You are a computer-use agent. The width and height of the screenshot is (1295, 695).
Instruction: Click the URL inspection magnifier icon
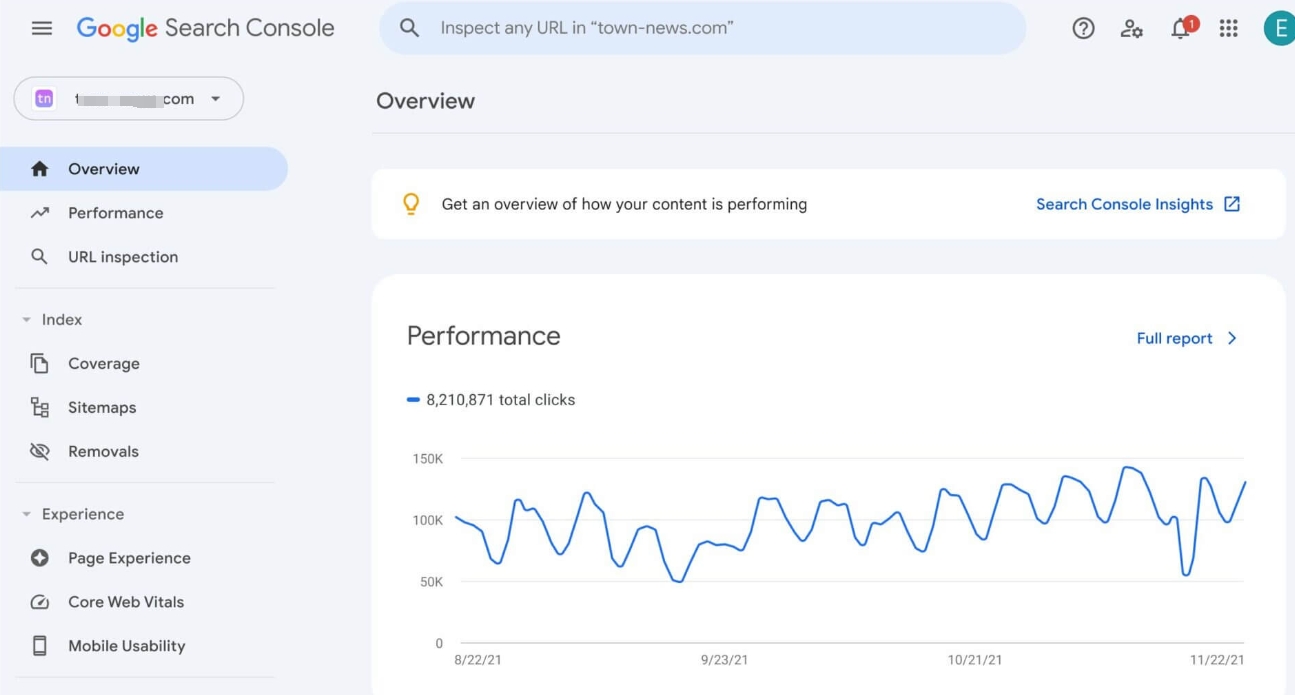click(40, 257)
